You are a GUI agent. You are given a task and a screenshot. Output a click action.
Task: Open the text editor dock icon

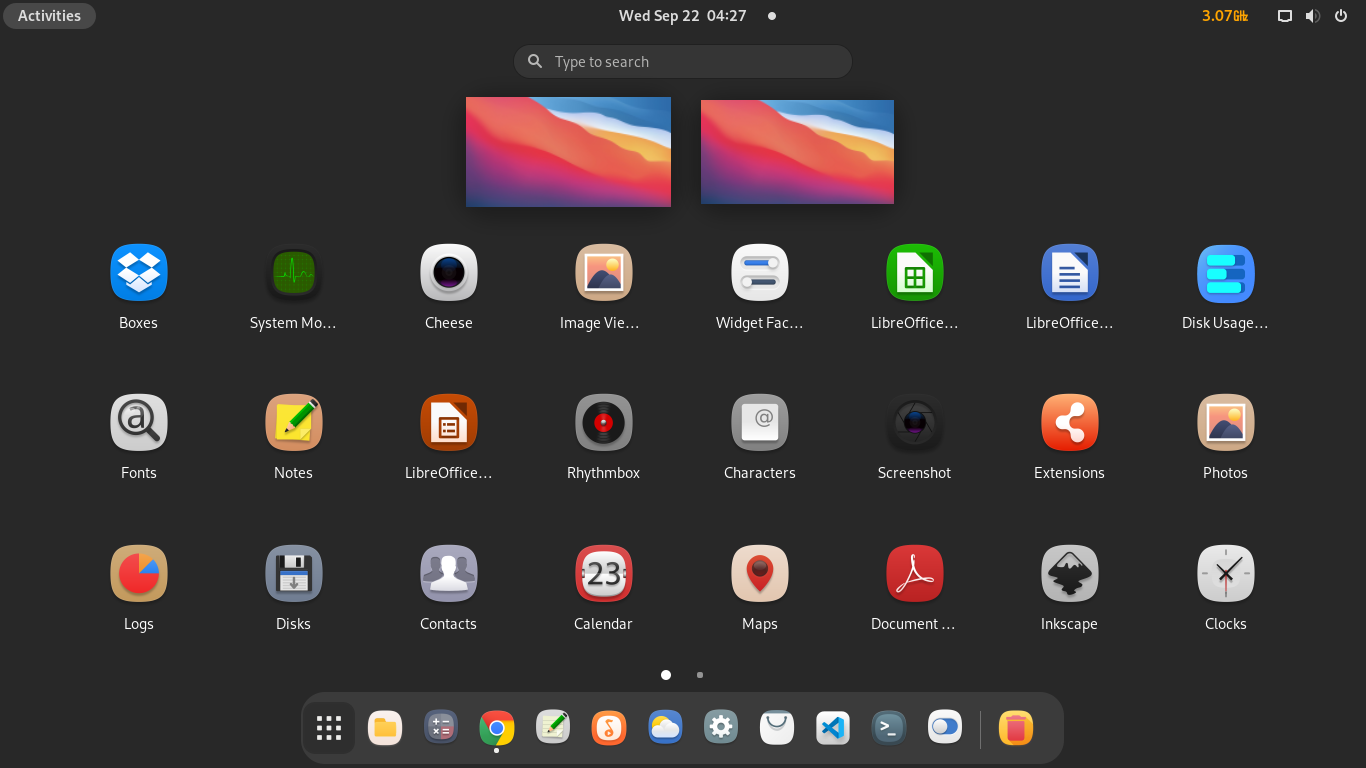[x=553, y=728]
